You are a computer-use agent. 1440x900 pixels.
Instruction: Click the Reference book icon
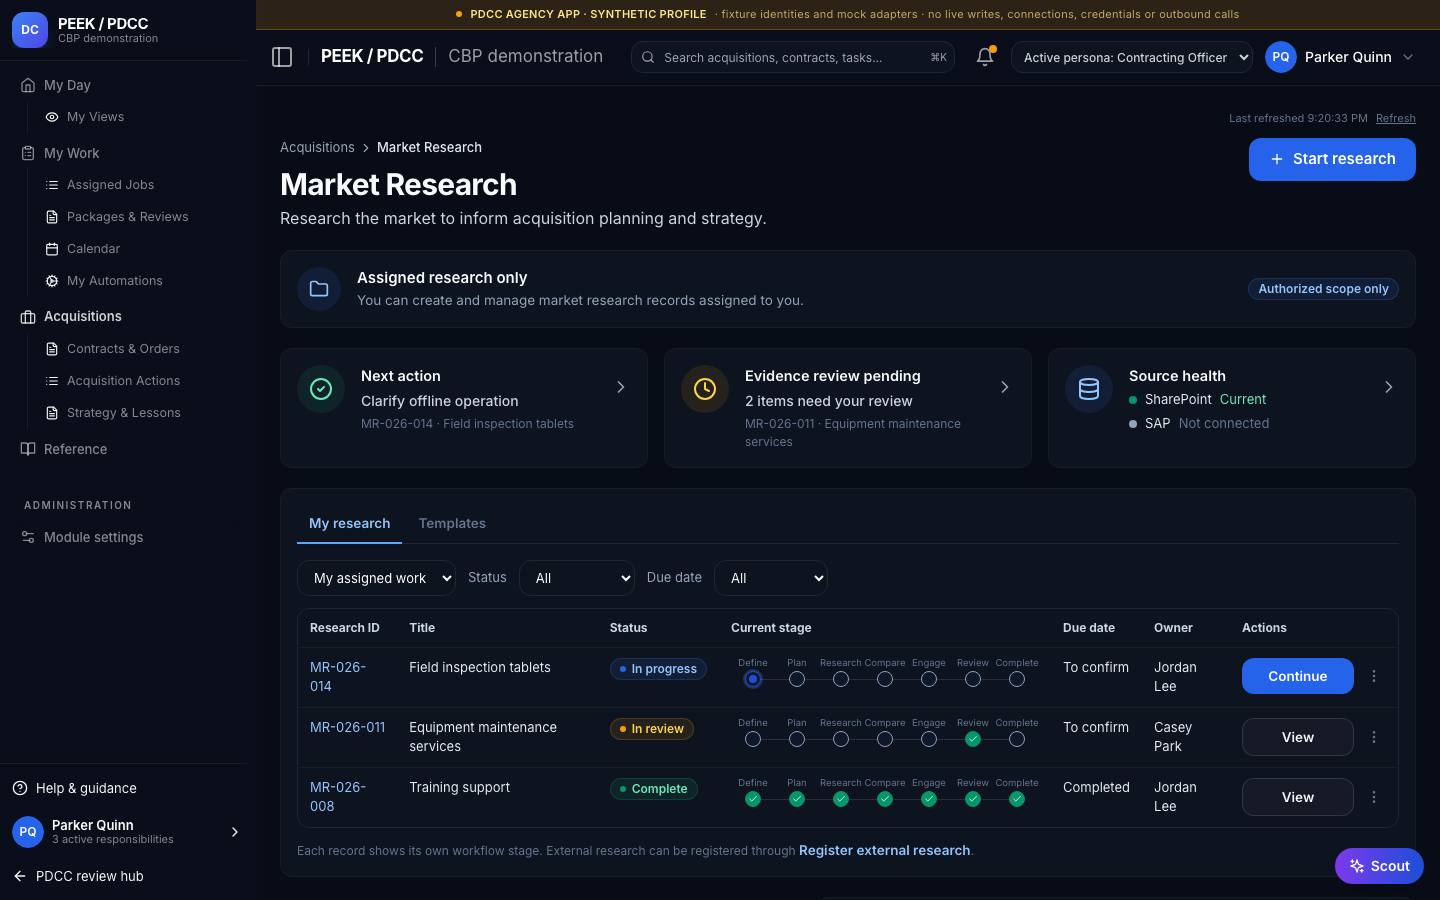pos(28,449)
